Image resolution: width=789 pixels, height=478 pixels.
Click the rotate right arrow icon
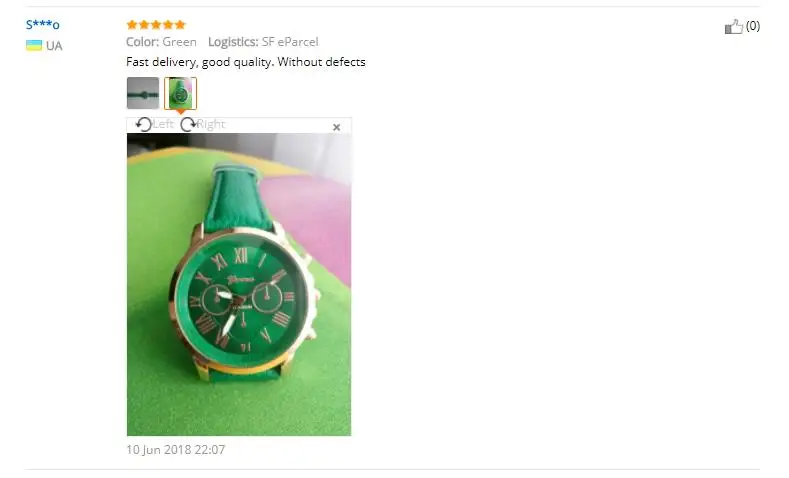click(188, 124)
